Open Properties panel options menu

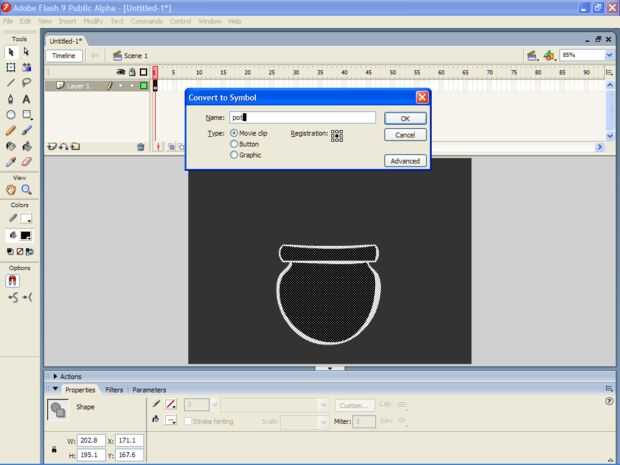coord(609,389)
